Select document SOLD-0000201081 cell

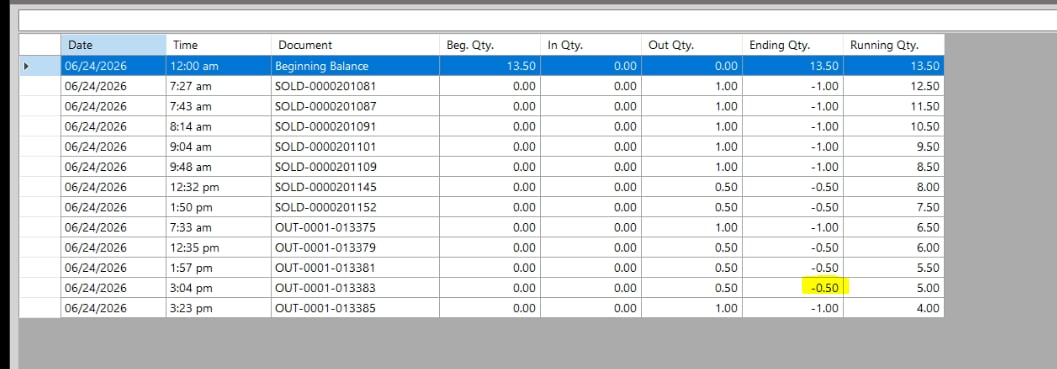click(355, 86)
